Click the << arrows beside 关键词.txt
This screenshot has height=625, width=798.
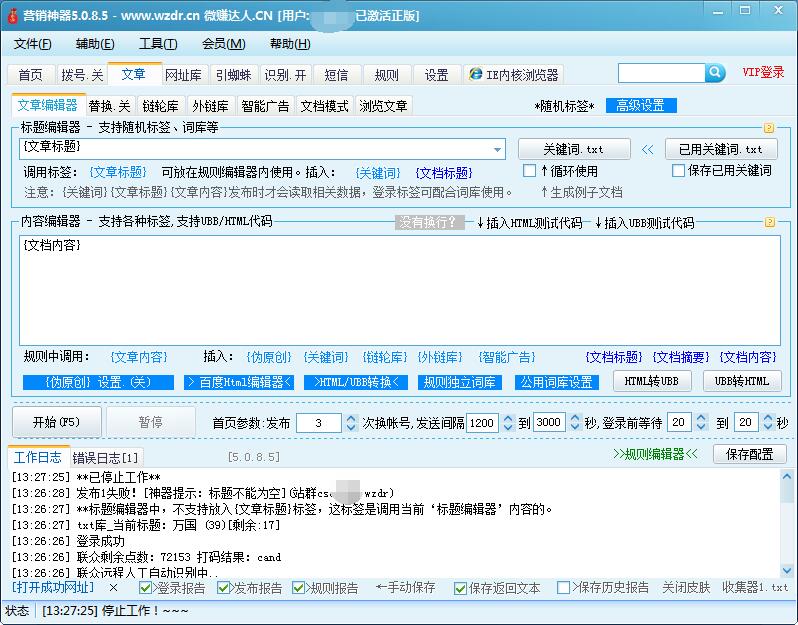(x=647, y=150)
